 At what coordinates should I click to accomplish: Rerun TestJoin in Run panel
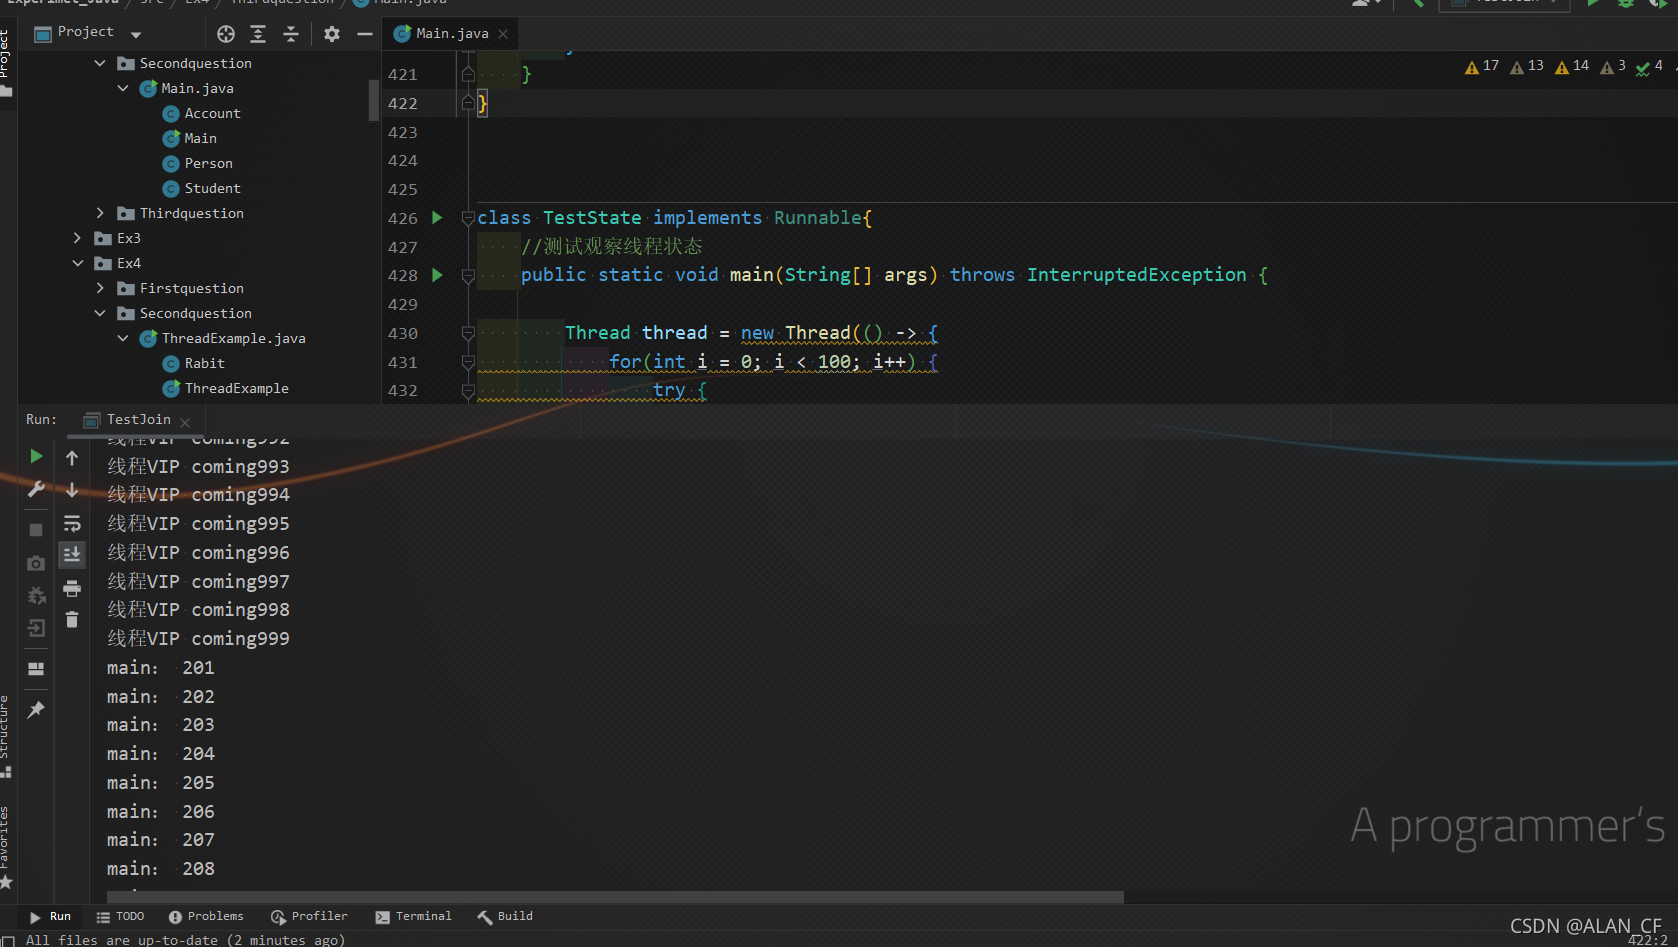[x=36, y=456]
